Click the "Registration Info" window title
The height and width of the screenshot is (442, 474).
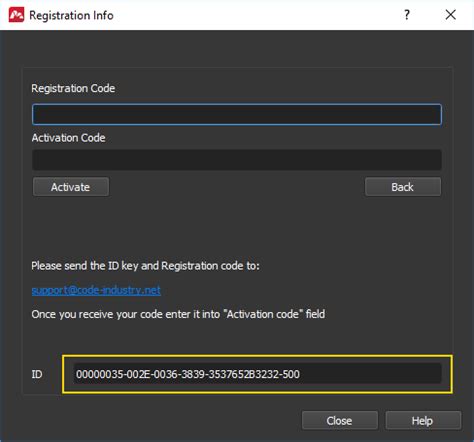[71, 15]
